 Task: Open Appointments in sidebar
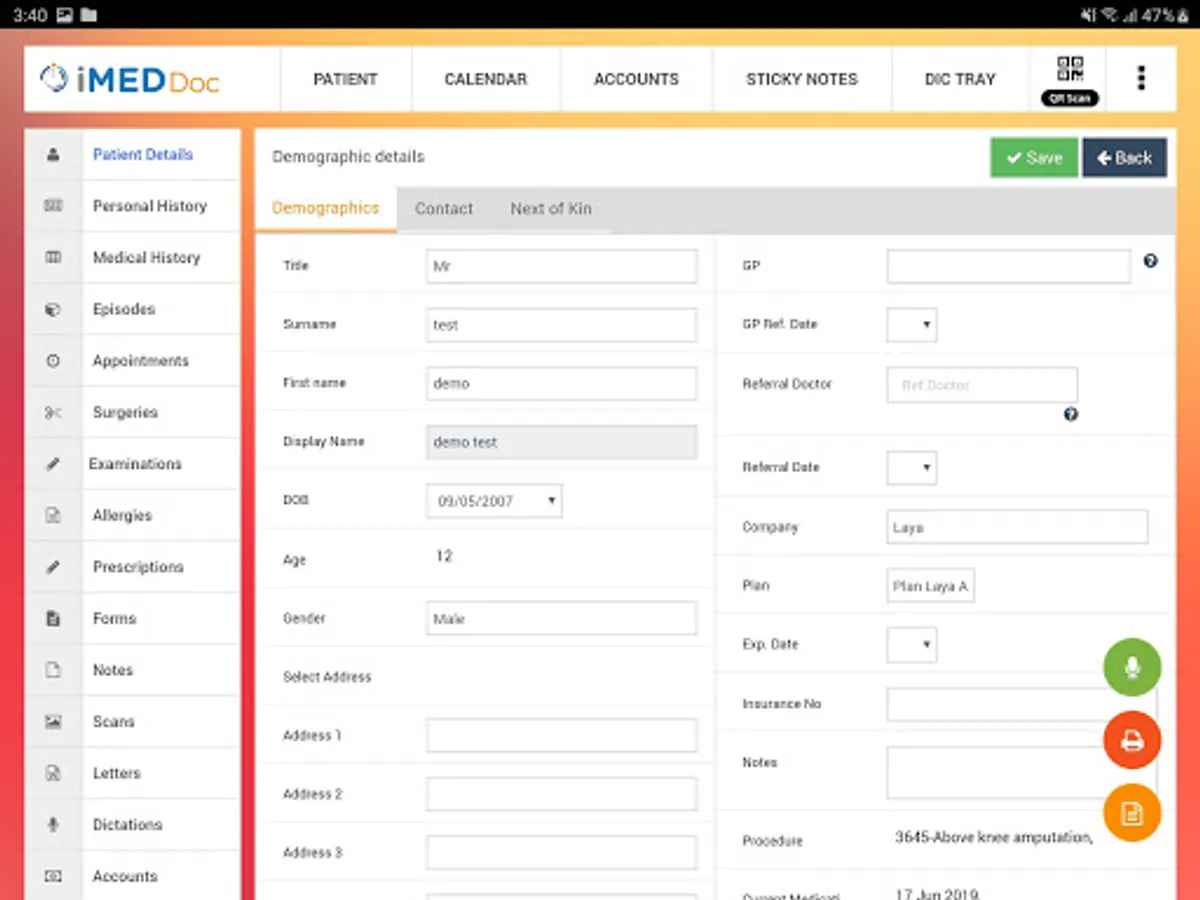141,361
